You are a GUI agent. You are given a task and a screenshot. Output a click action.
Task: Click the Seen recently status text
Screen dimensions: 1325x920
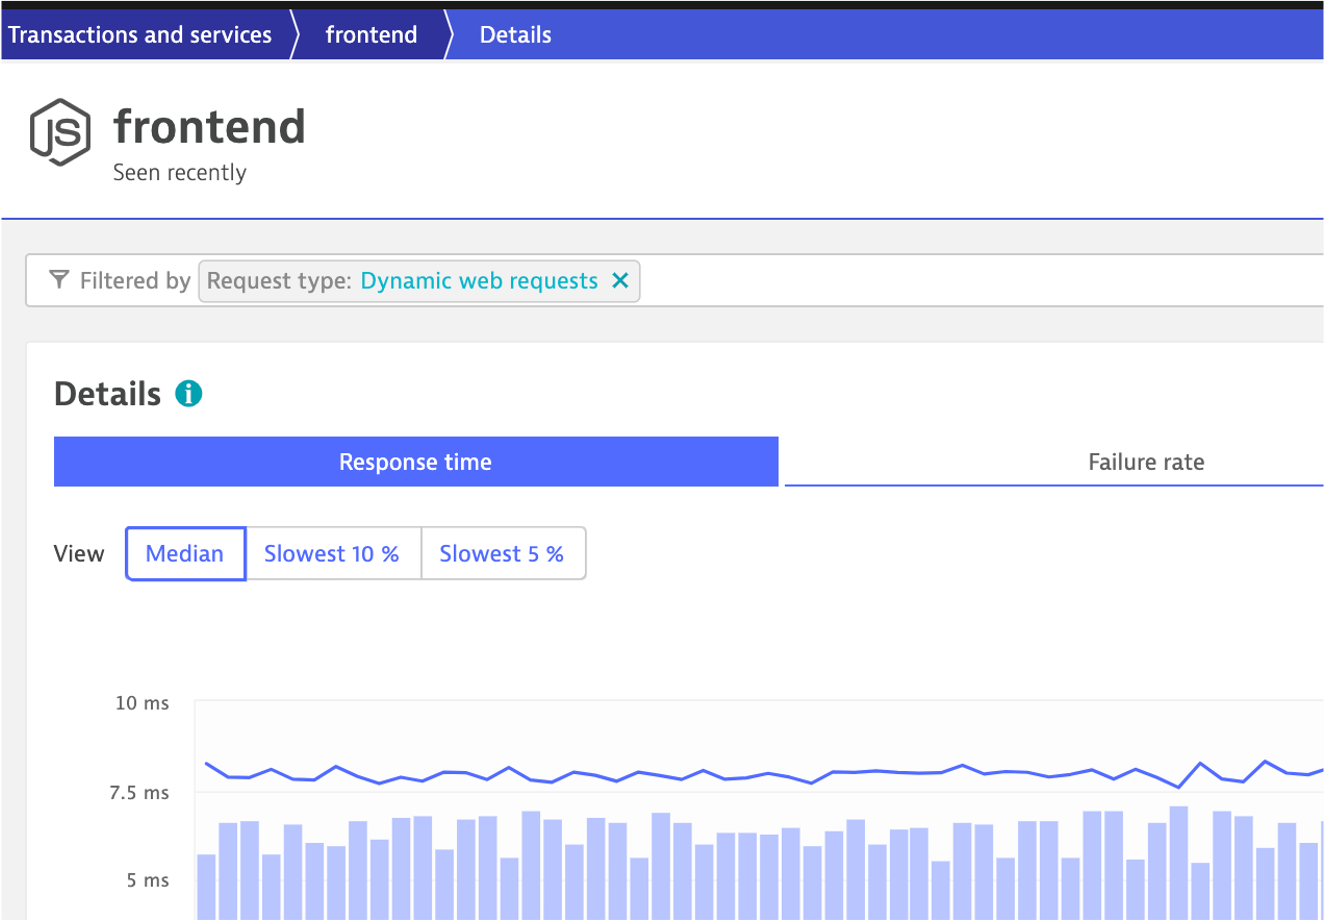(x=179, y=173)
